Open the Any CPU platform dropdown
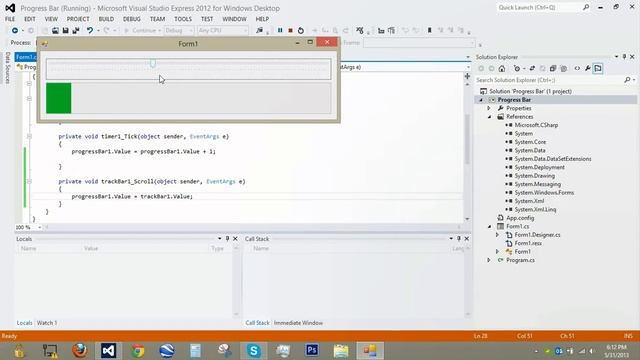640x360 pixels. coord(222,30)
